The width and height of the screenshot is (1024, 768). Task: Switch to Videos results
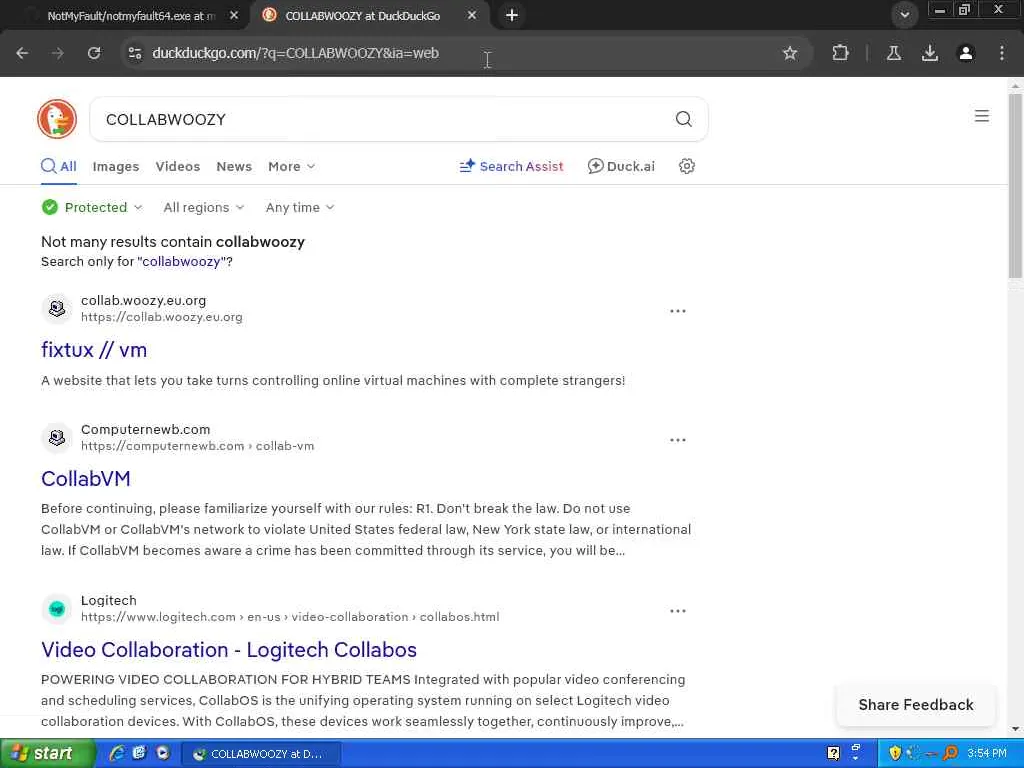pyautogui.click(x=178, y=167)
